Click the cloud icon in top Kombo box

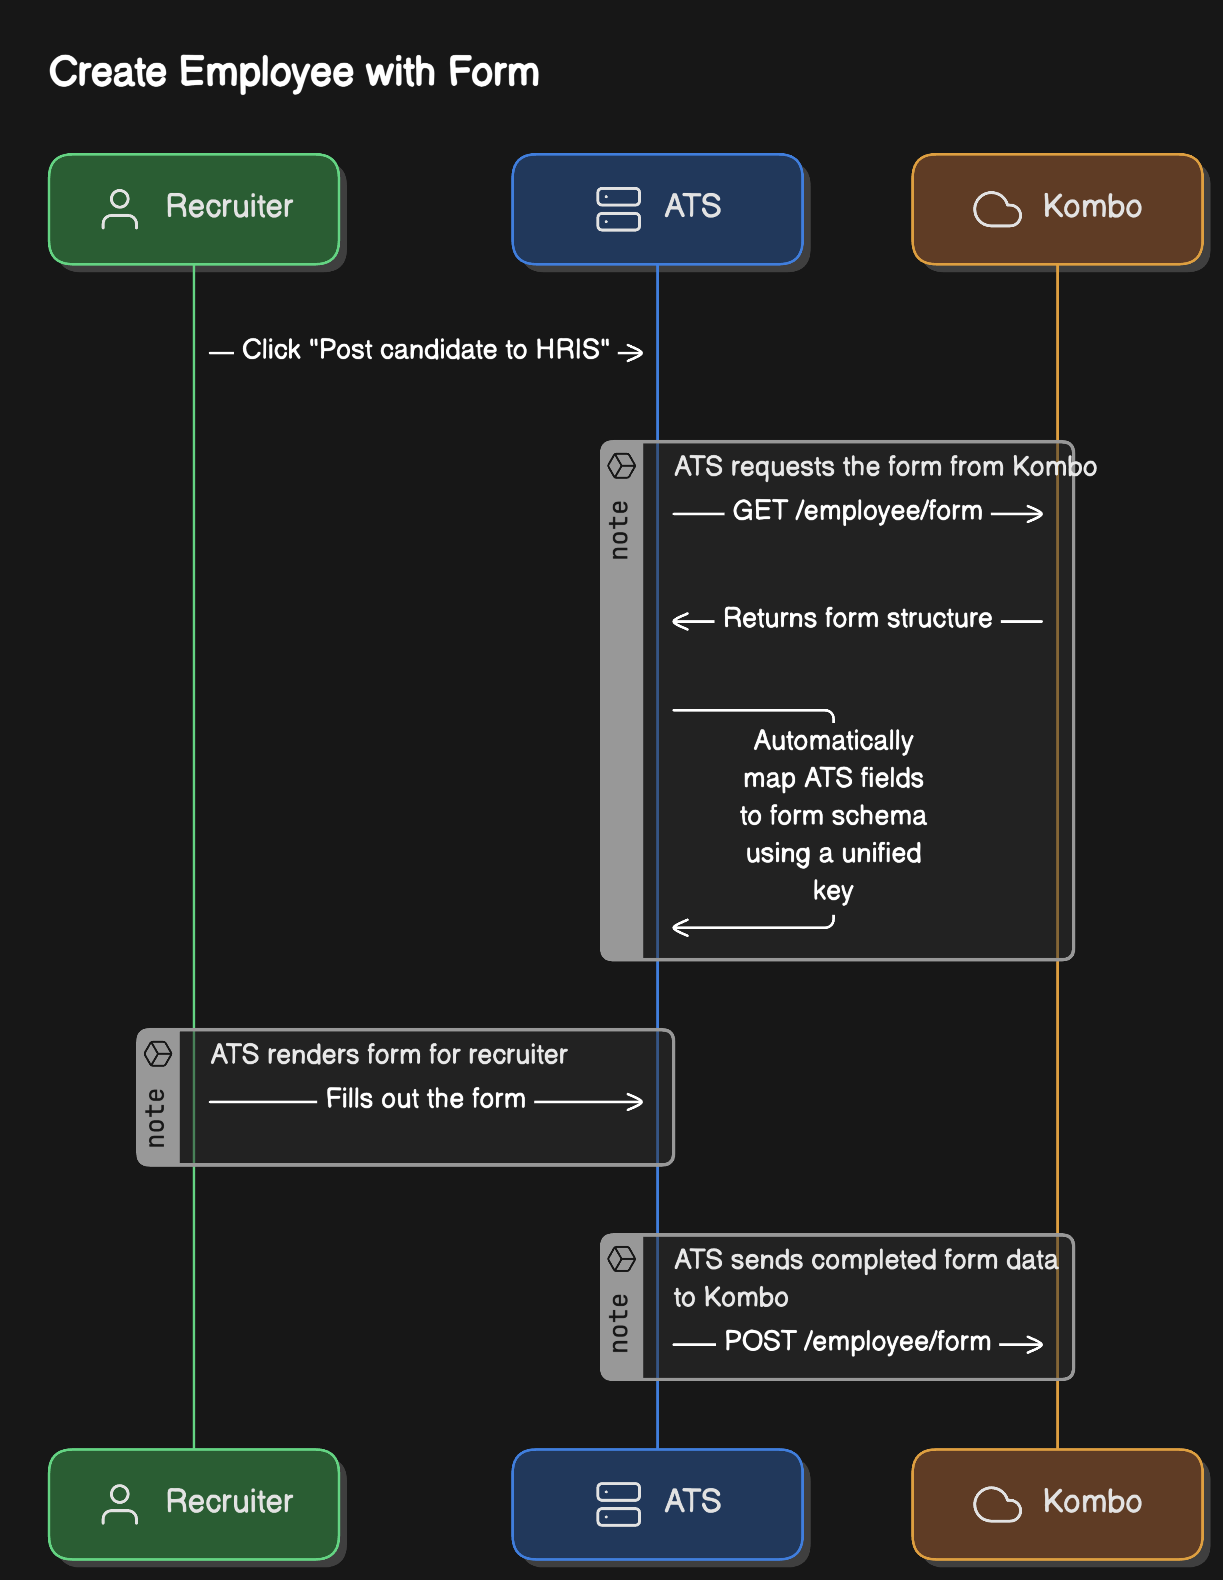pos(997,210)
